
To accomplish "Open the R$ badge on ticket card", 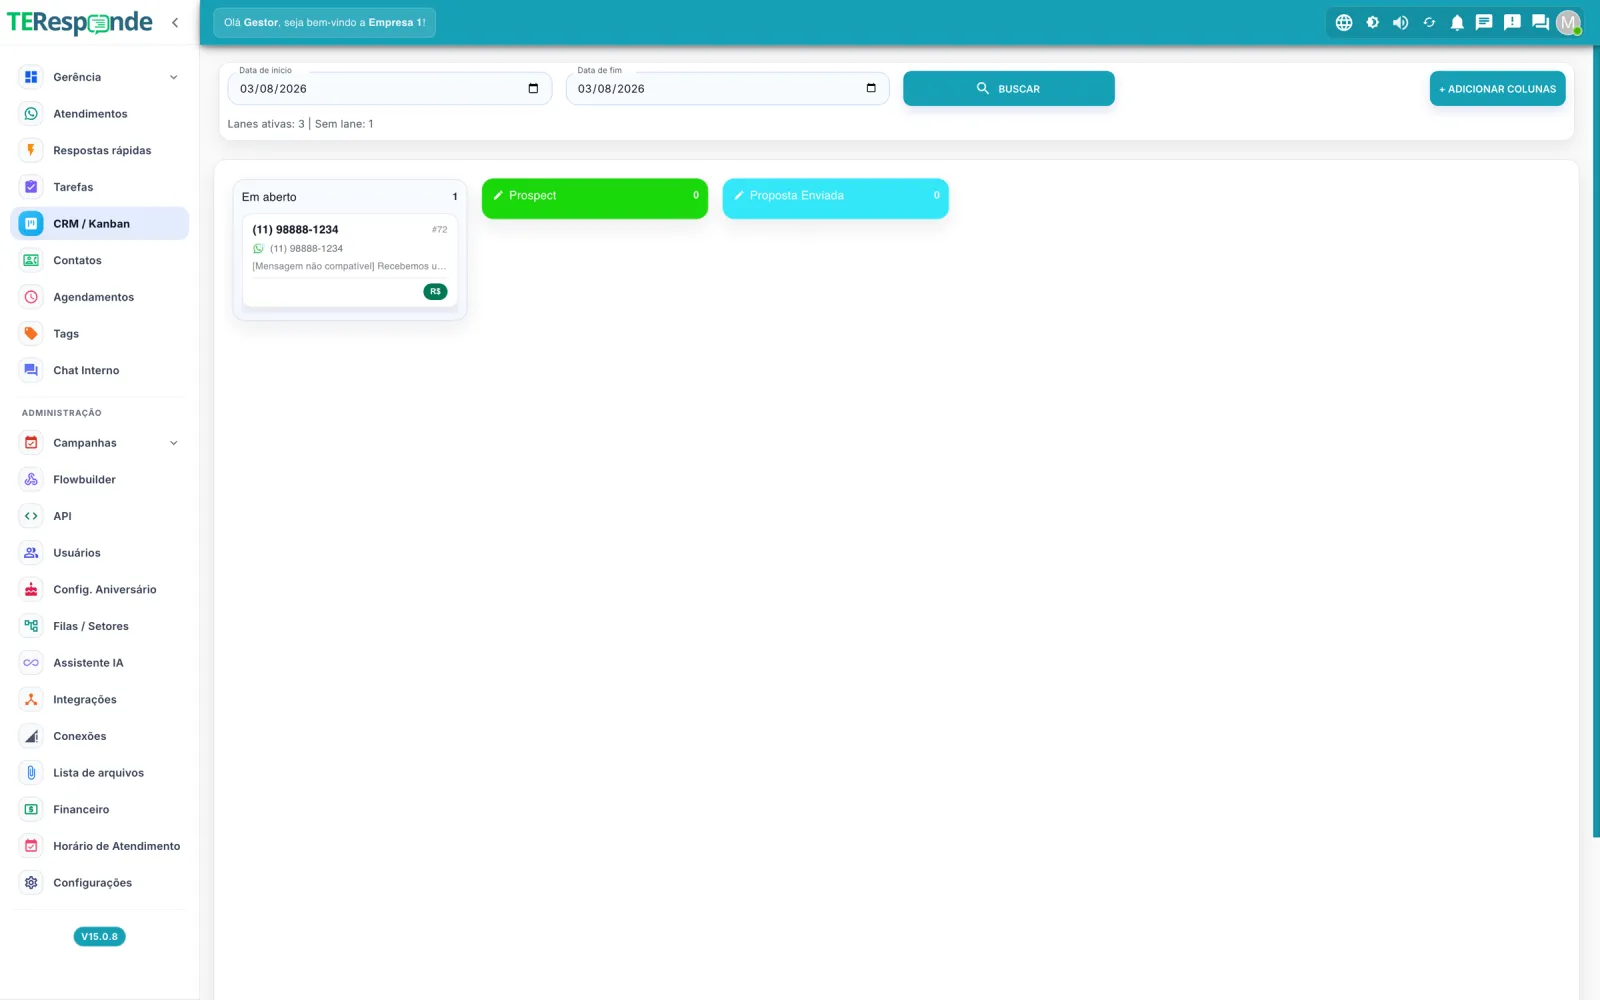I will 435,292.
